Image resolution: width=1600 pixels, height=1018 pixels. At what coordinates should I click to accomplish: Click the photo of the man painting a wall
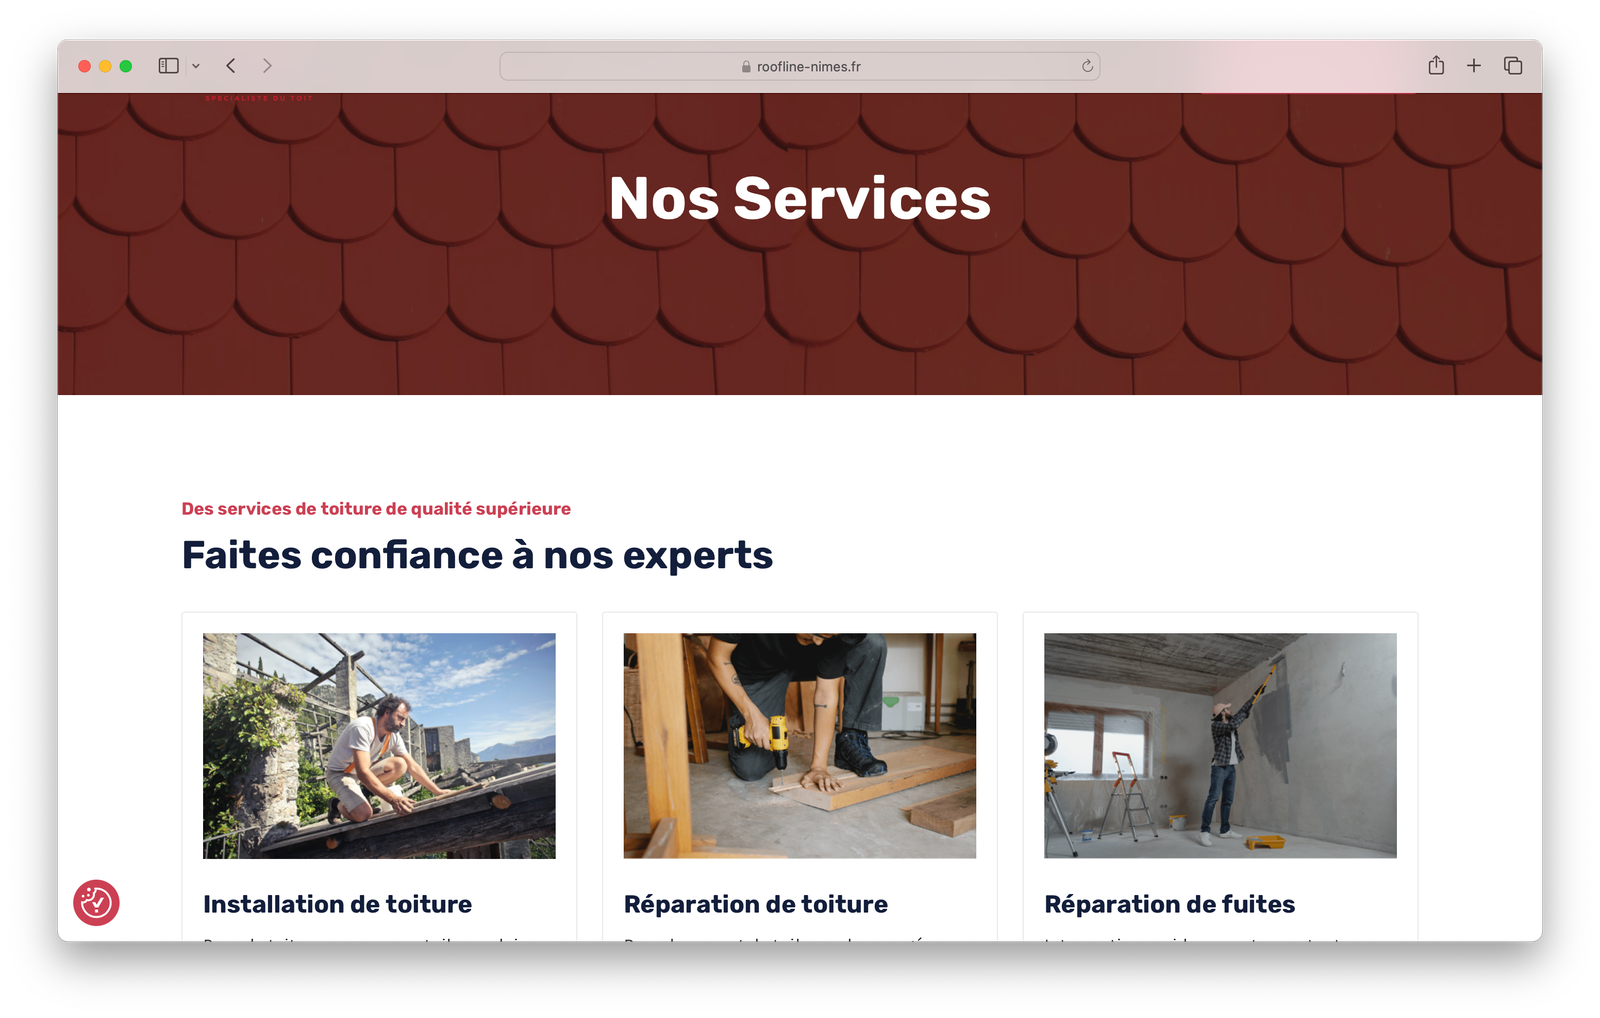click(x=1220, y=745)
